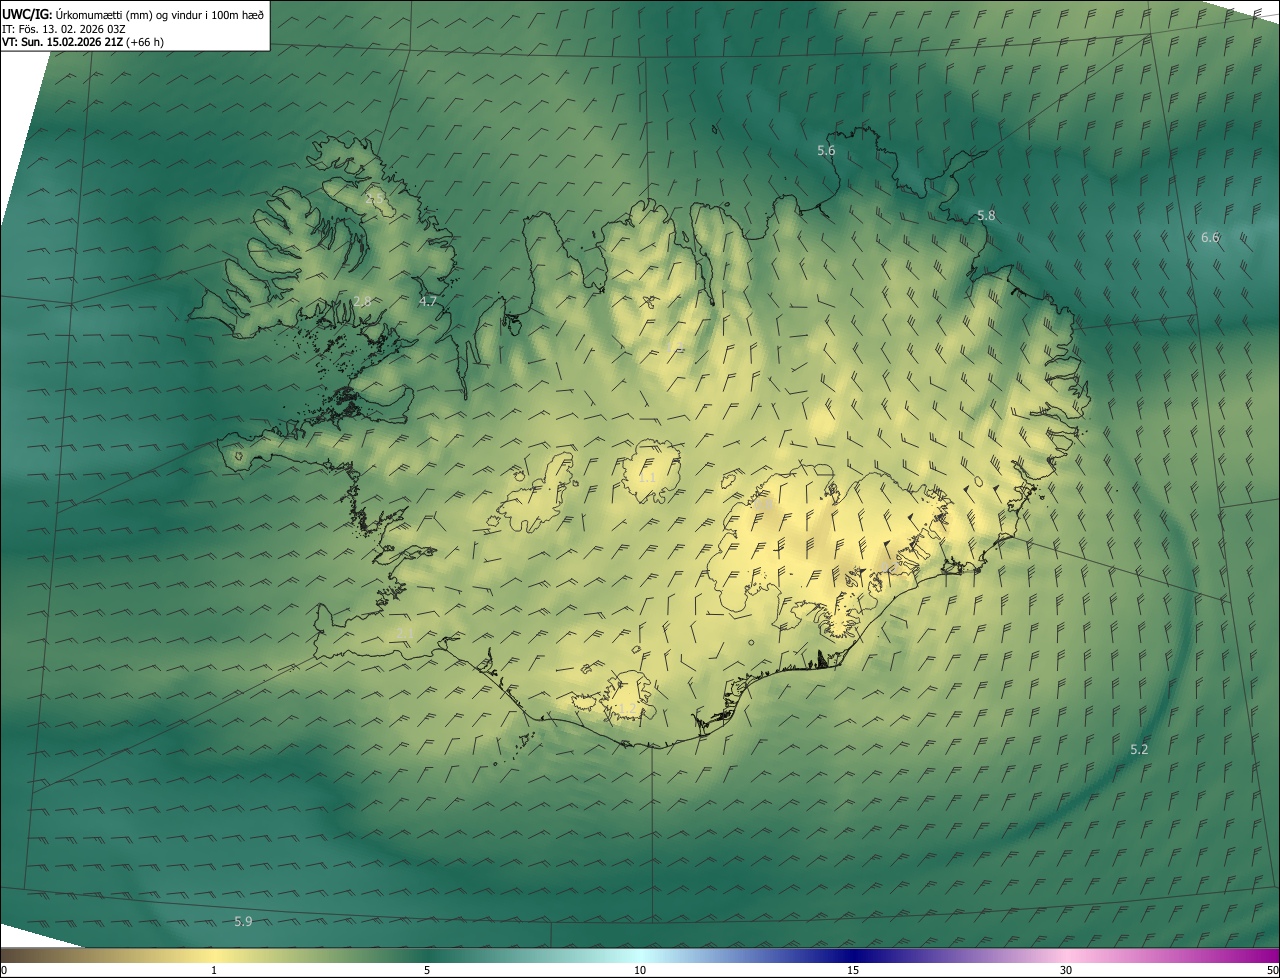Click the 2.8 value label in the Westfjords area

point(362,301)
